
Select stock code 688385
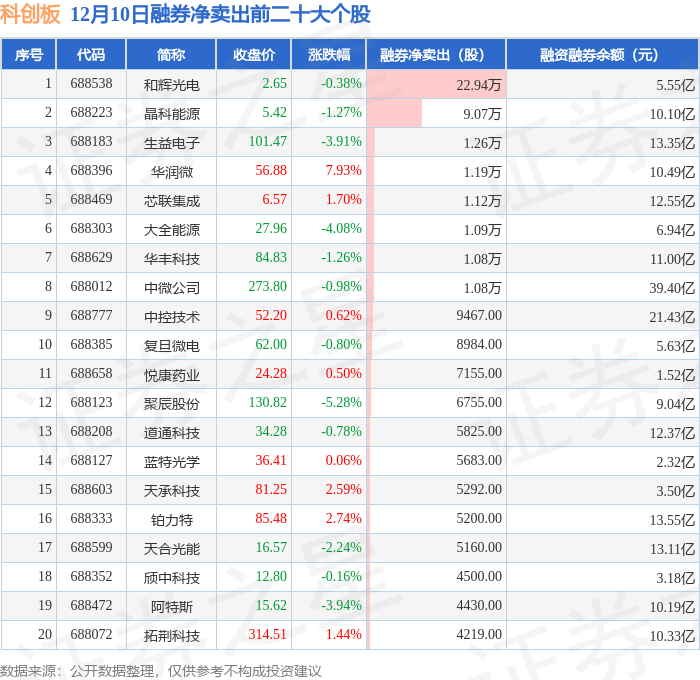(x=91, y=345)
